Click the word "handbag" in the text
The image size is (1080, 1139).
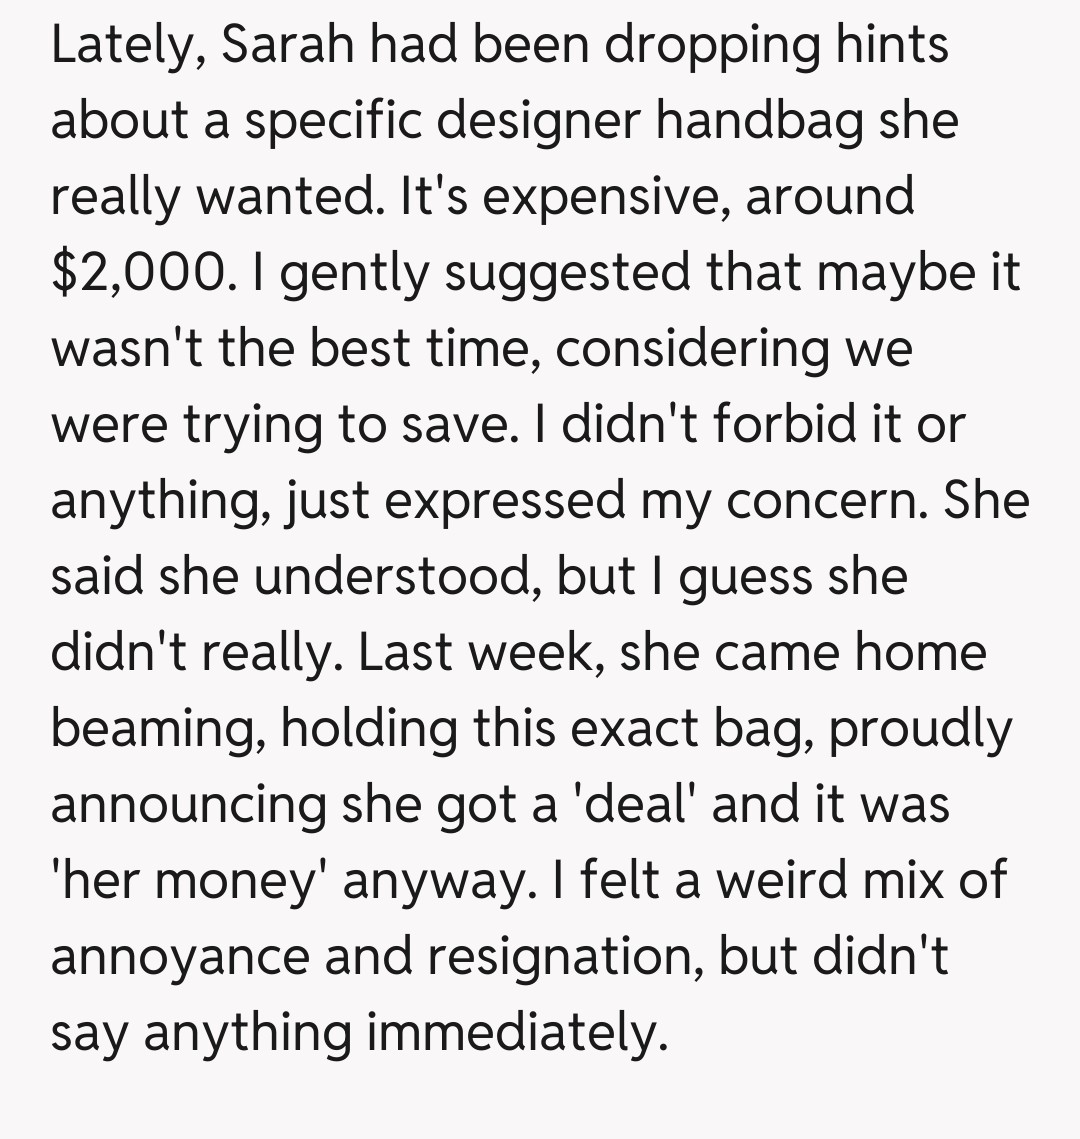[765, 121]
